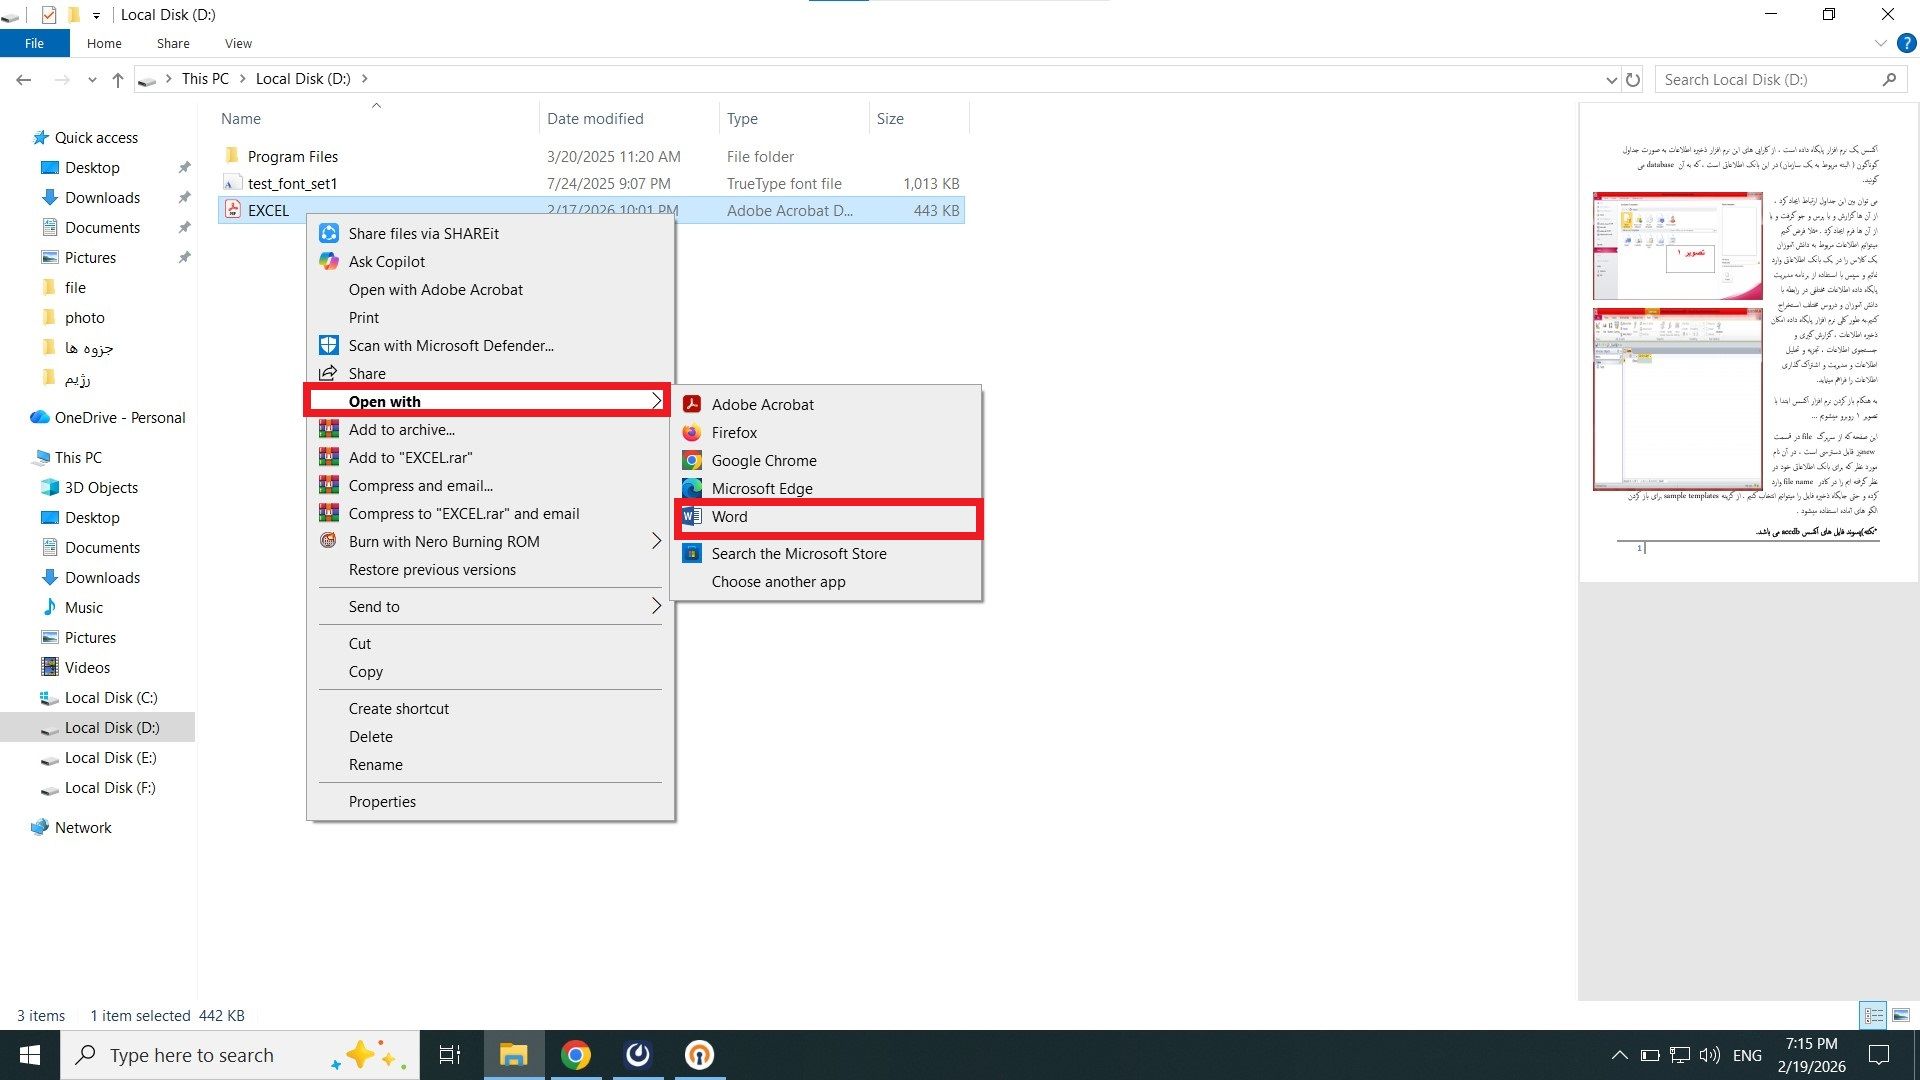1920x1080 pixels.
Task: Open EXCEL file with Word
Action: pyautogui.click(x=729, y=517)
